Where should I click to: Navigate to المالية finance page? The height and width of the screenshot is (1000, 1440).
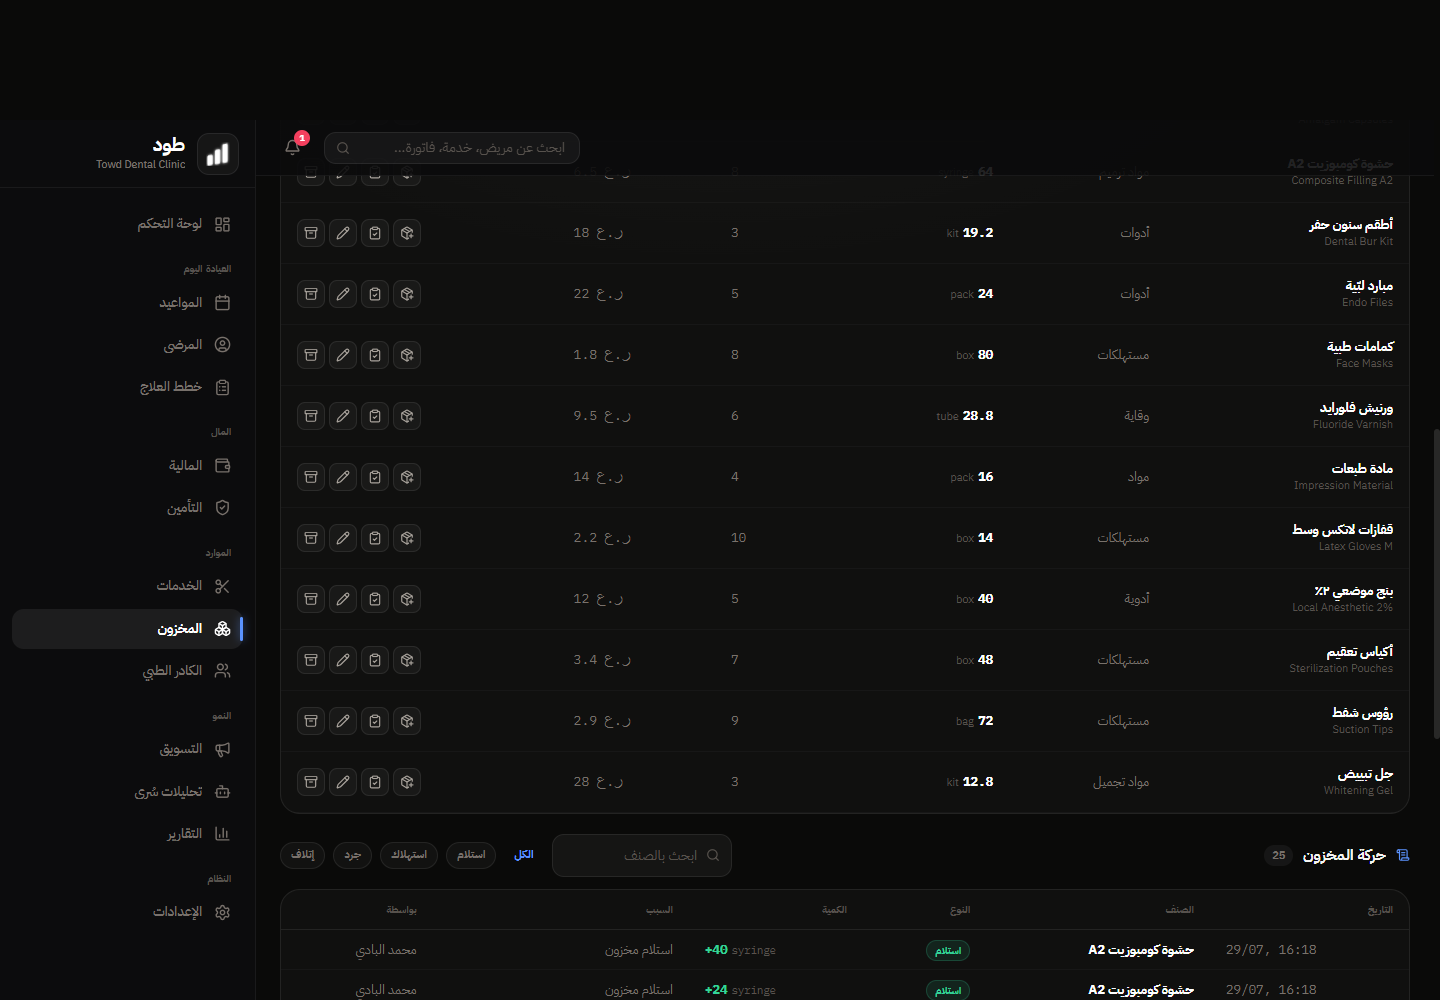(x=128, y=466)
